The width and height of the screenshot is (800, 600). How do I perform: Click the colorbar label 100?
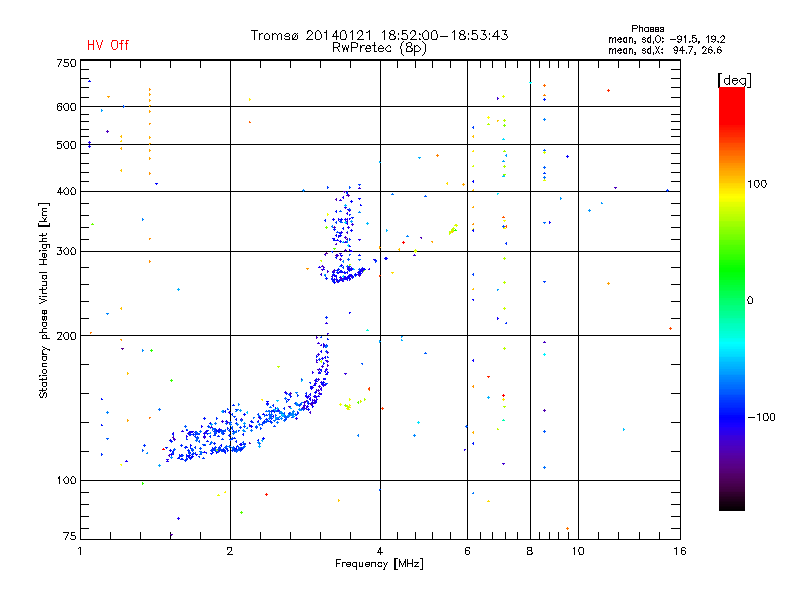757,184
